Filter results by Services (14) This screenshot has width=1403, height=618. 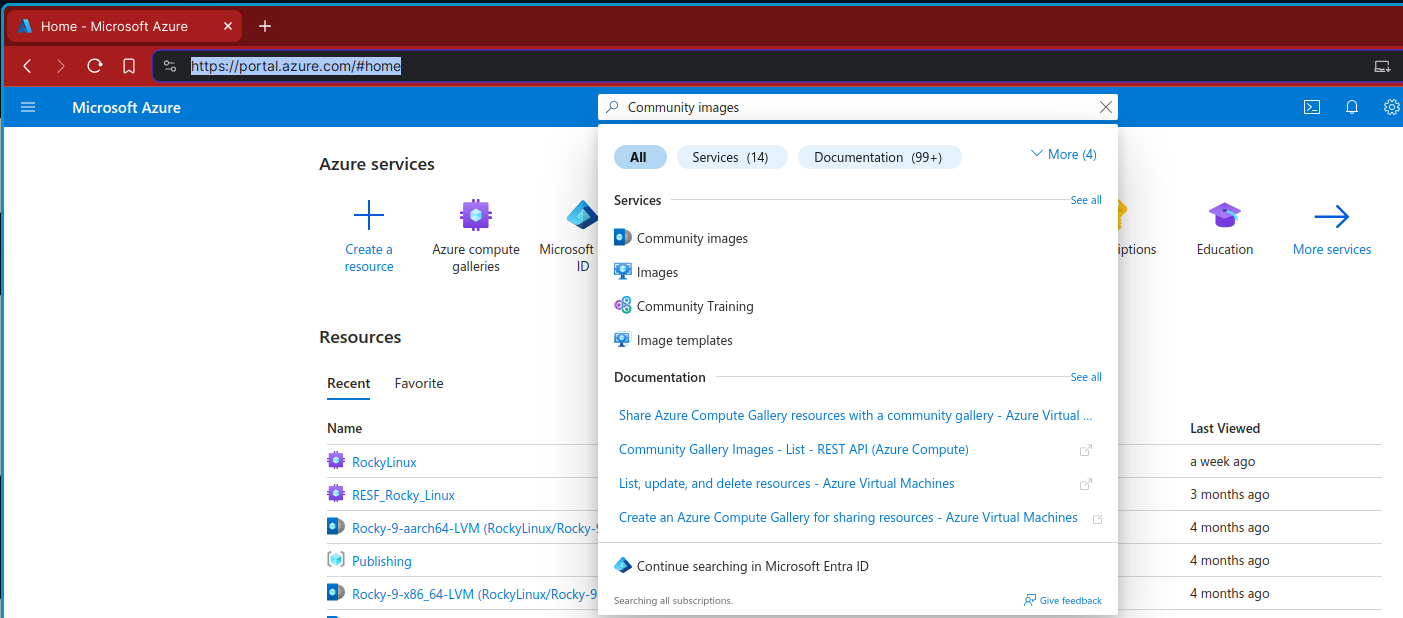(731, 157)
